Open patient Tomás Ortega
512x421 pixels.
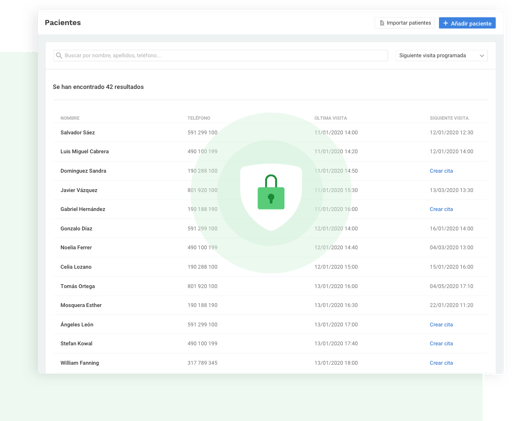[77, 286]
